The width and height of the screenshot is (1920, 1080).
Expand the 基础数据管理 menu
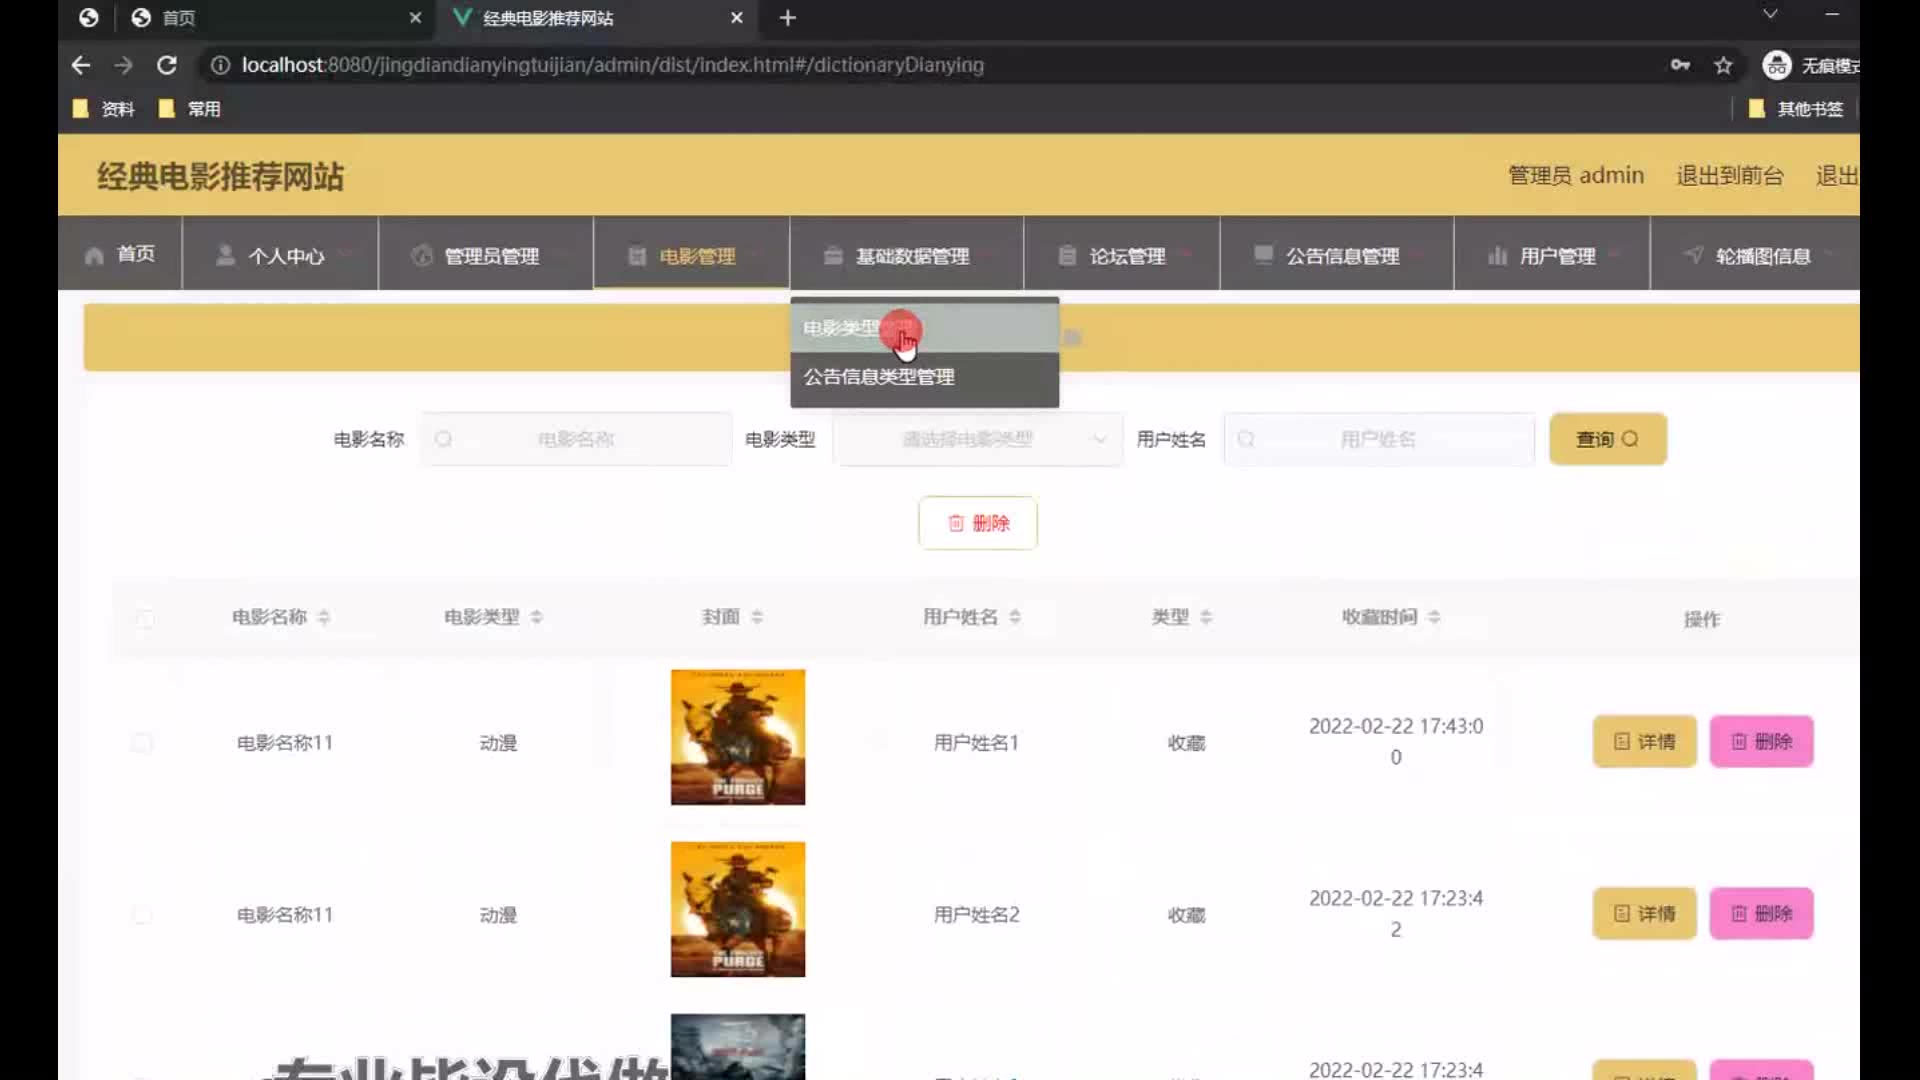coord(906,256)
